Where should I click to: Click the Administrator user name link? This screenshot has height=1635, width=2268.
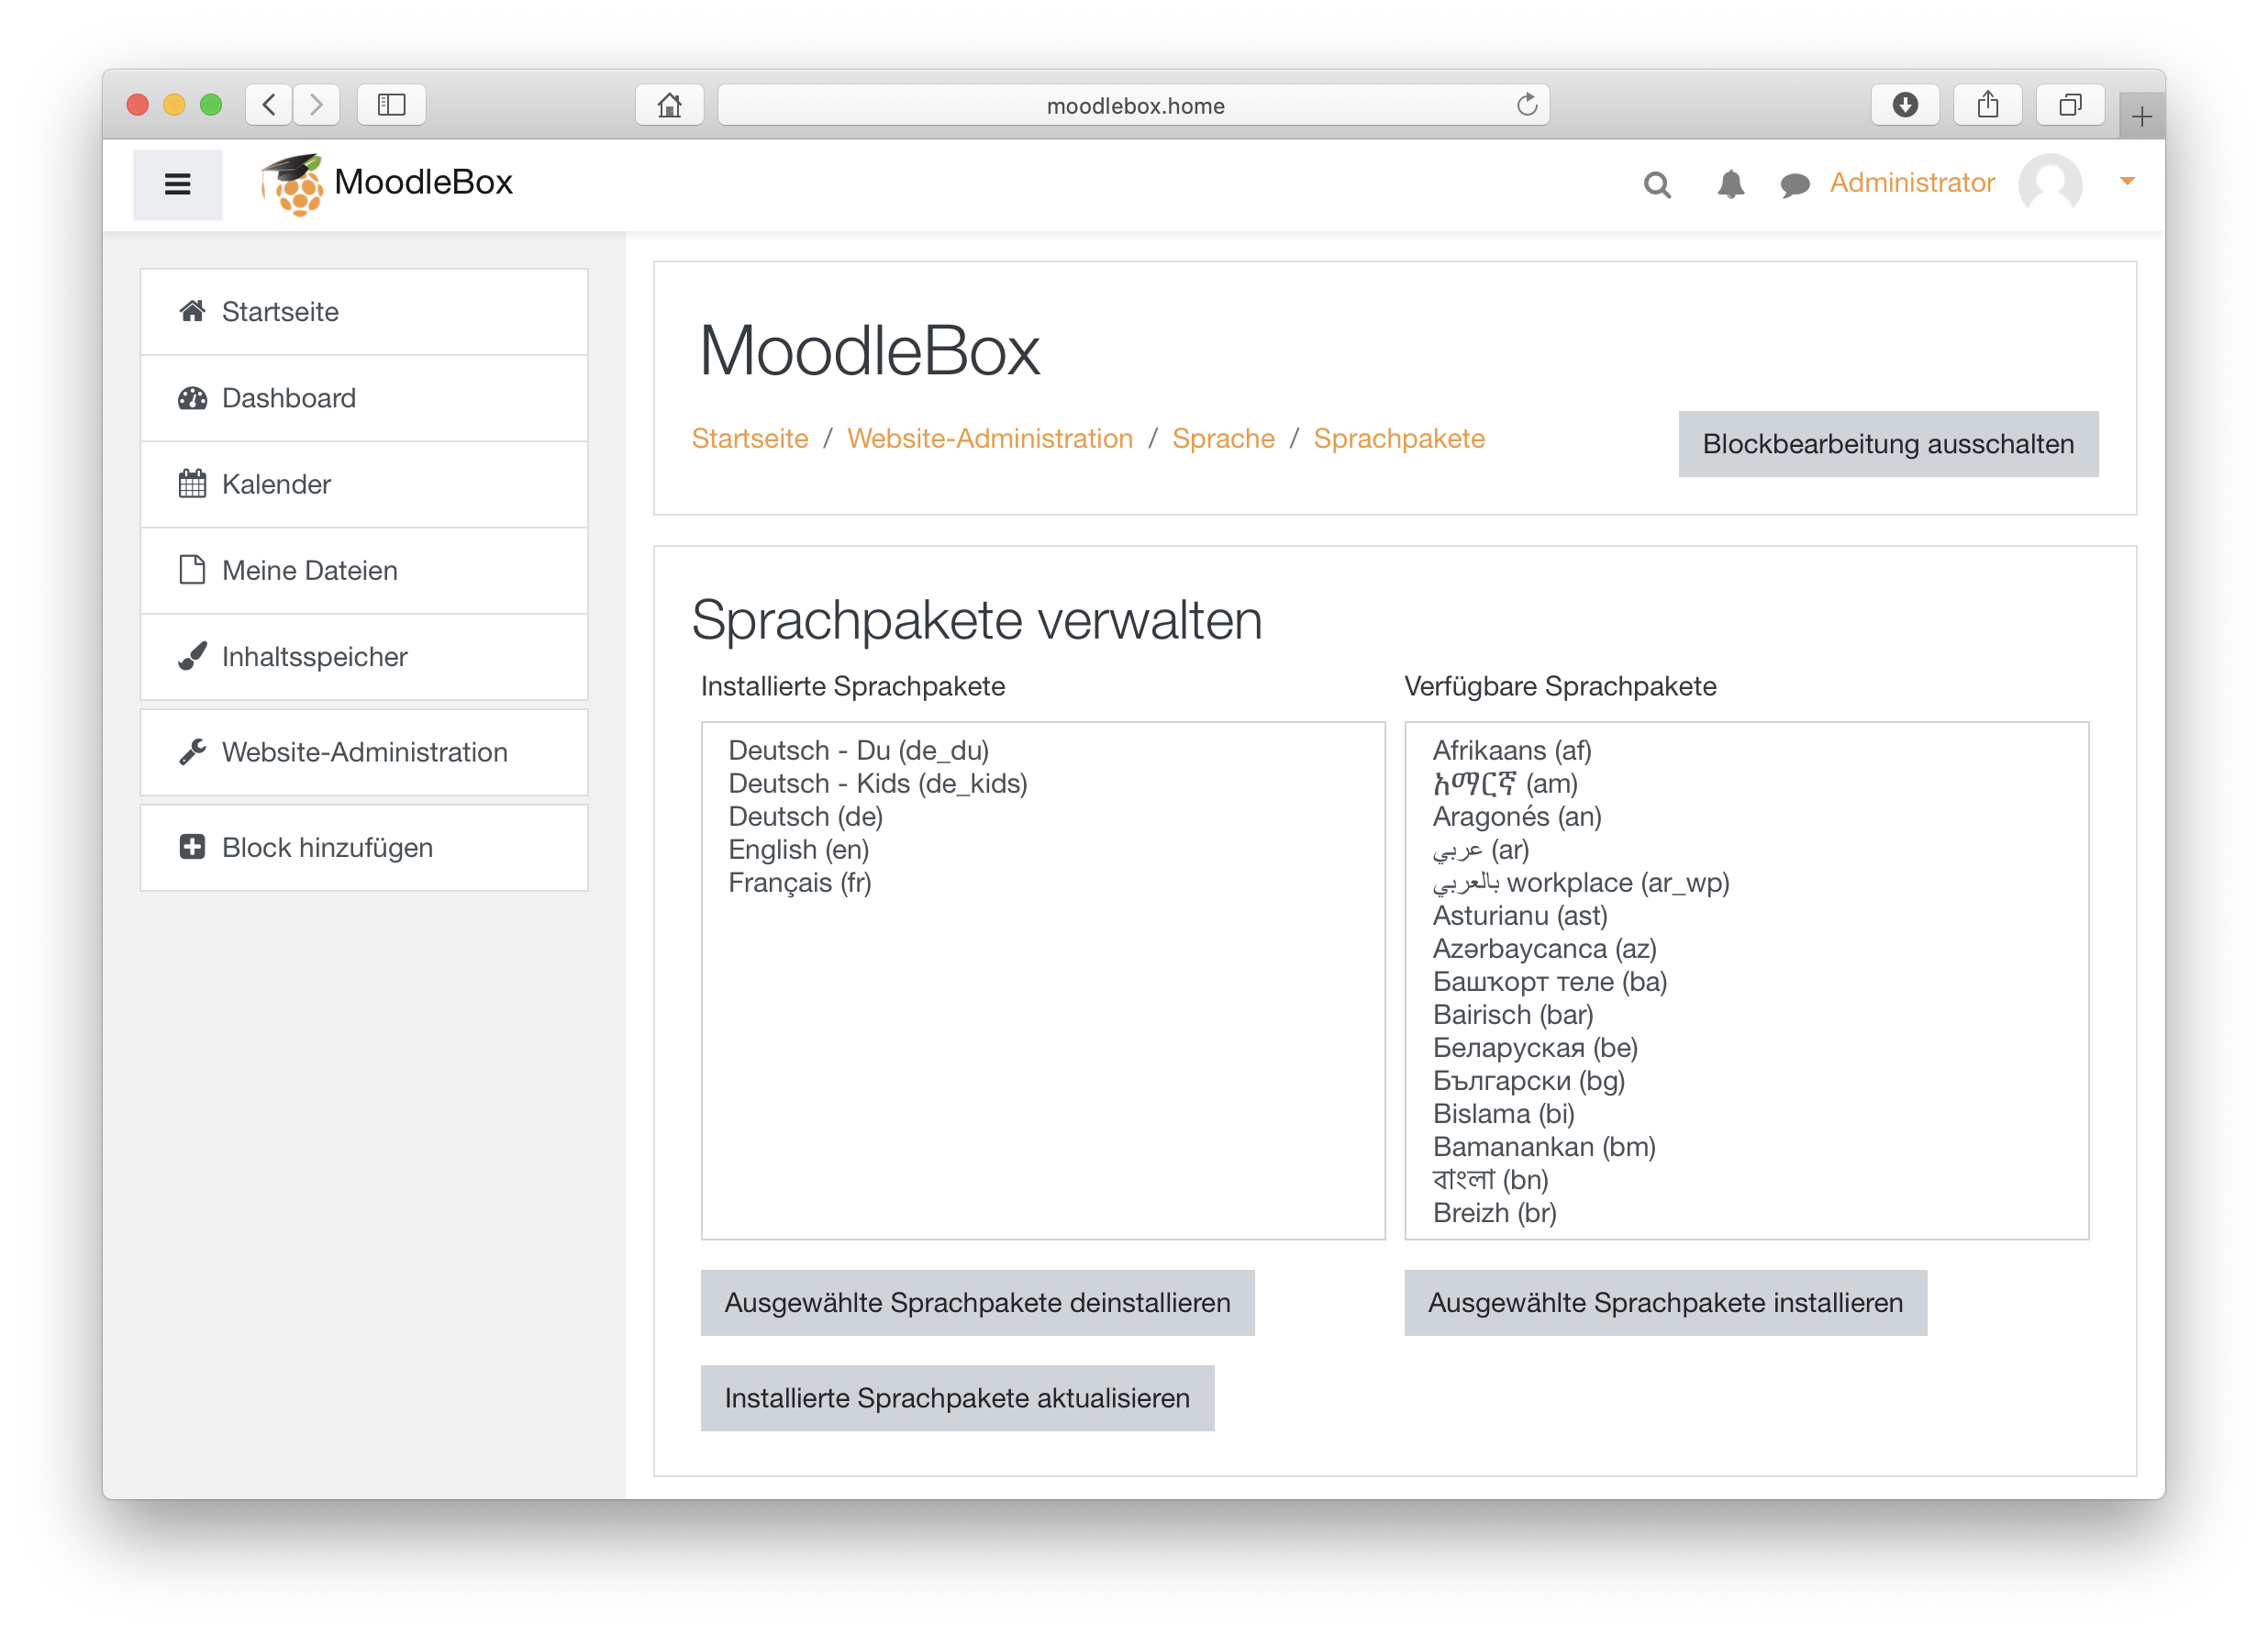click(1912, 183)
